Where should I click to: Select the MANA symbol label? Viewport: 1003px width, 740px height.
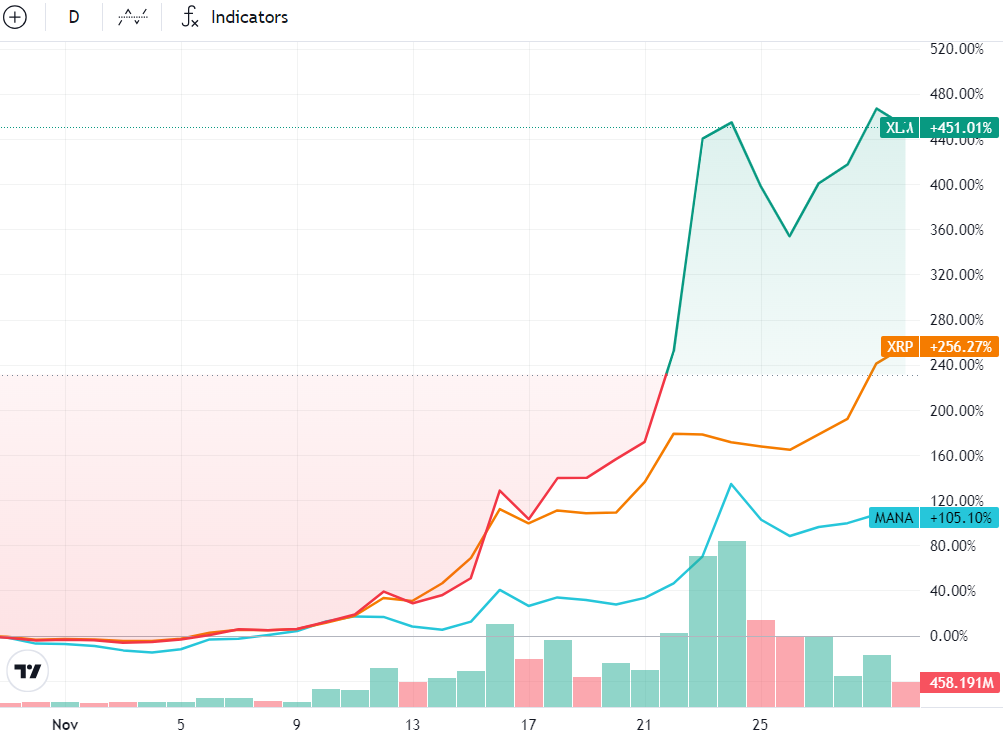coord(894,517)
